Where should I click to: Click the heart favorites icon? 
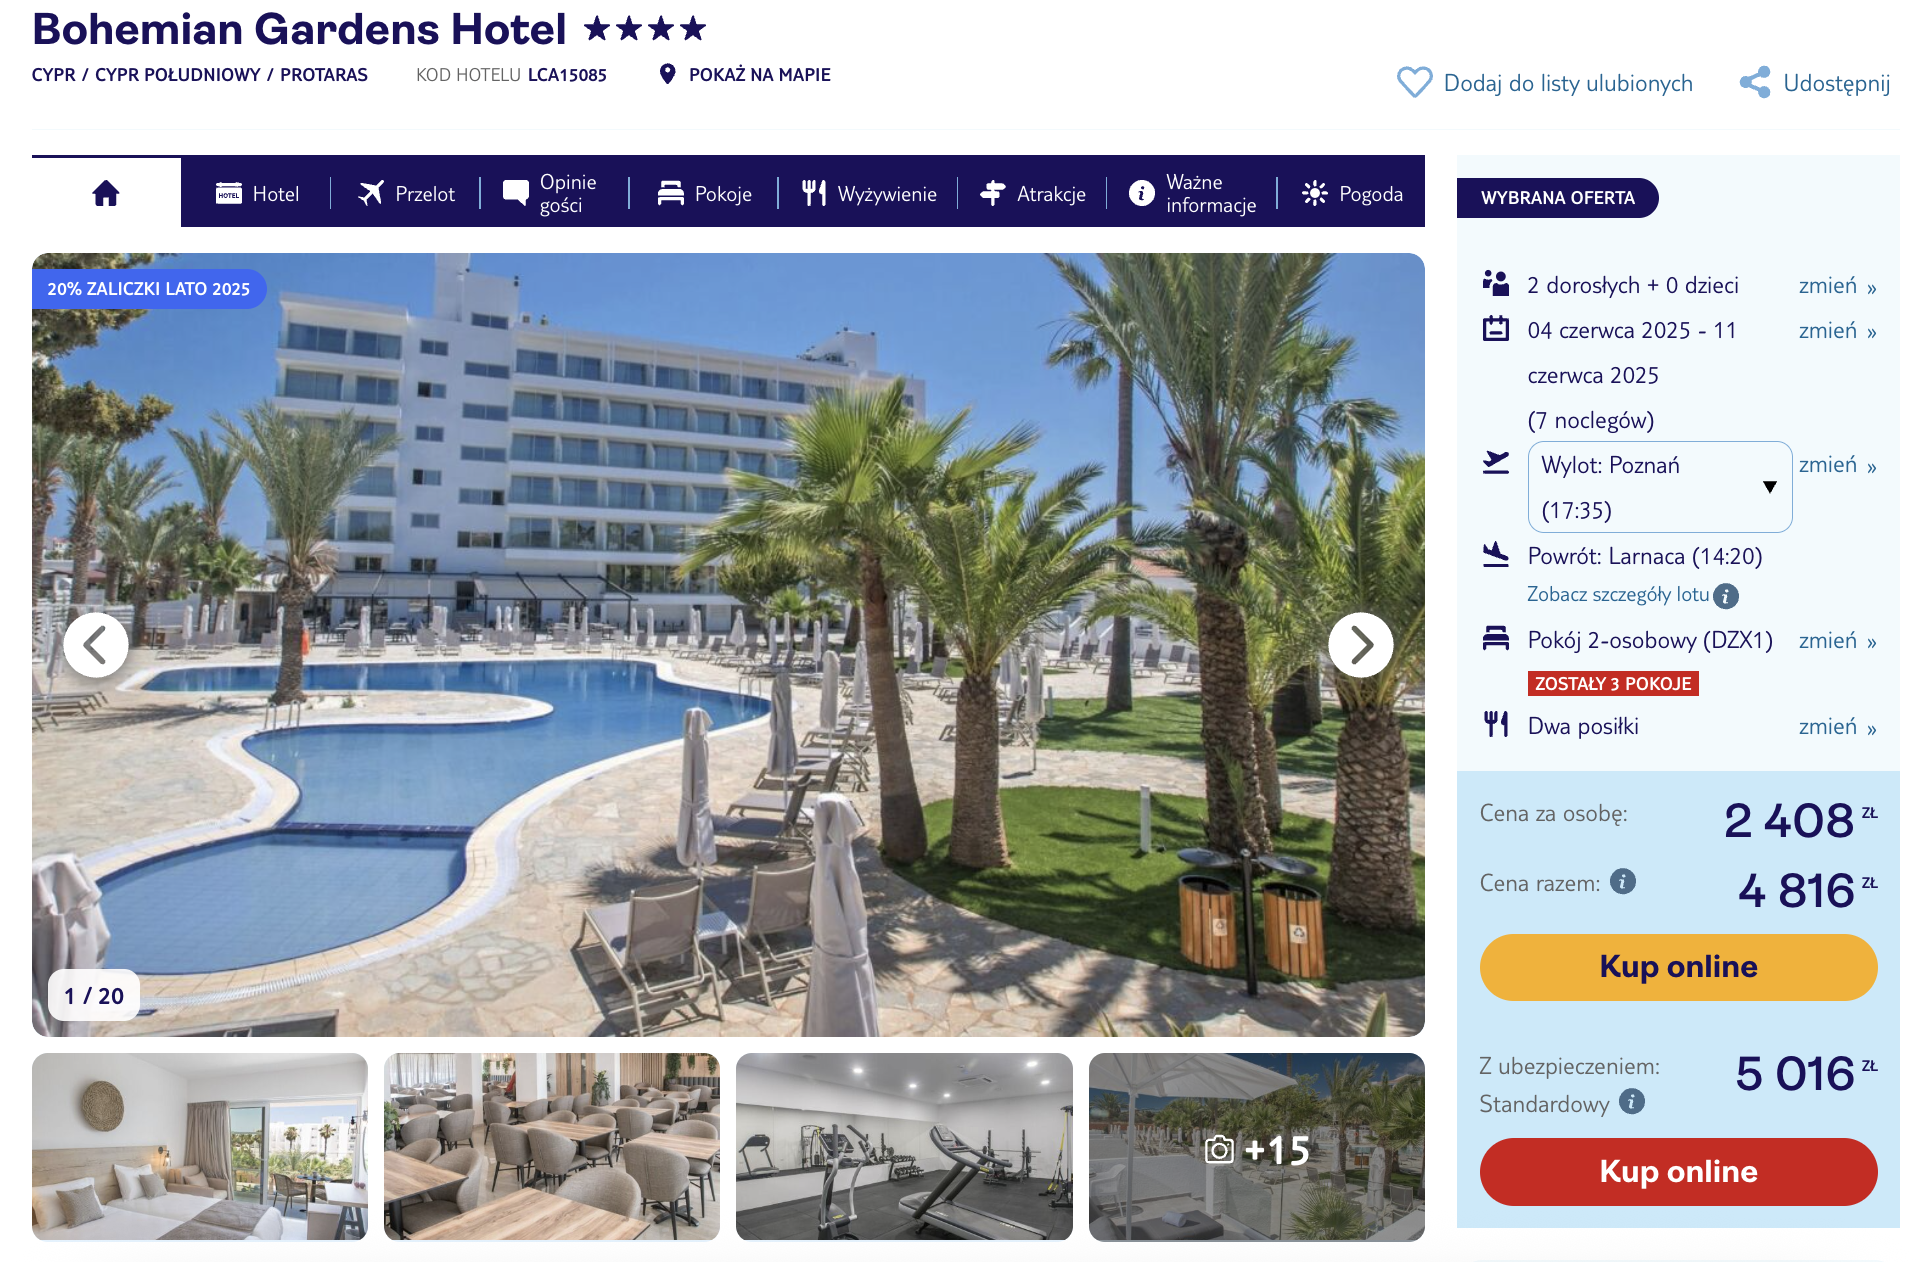pos(1414,82)
